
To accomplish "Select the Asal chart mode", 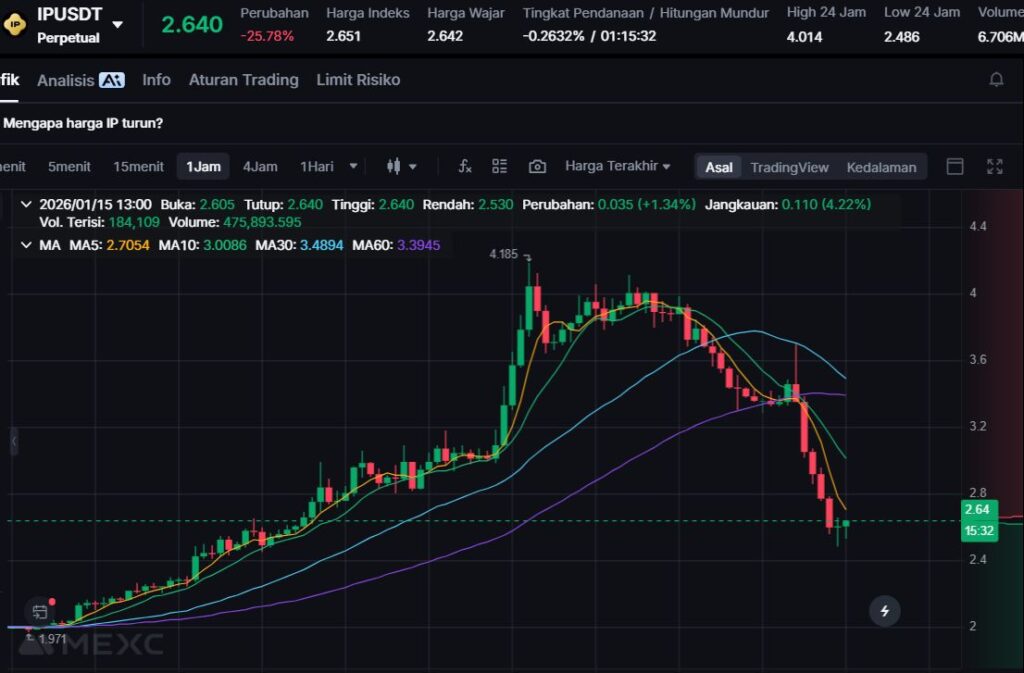I will pos(719,167).
